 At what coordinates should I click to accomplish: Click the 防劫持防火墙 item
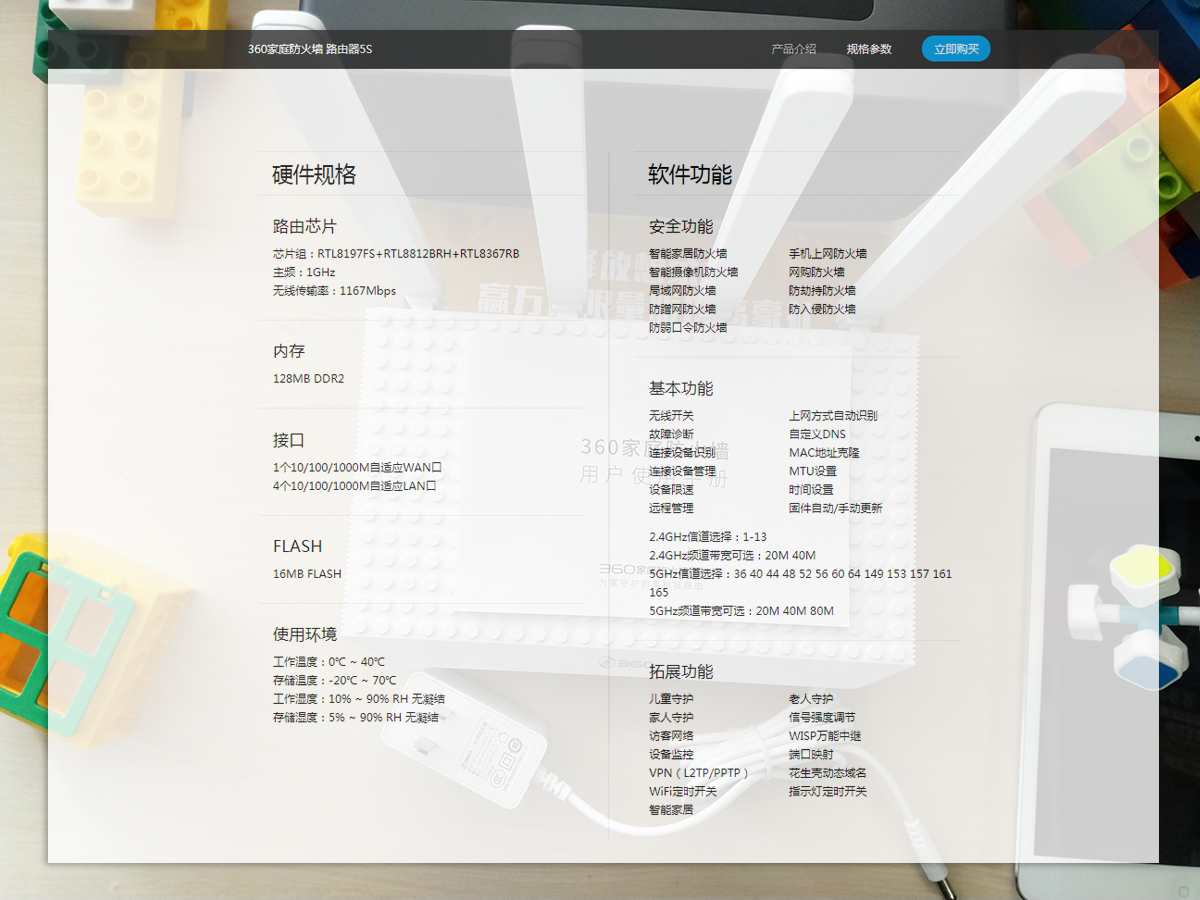(823, 291)
